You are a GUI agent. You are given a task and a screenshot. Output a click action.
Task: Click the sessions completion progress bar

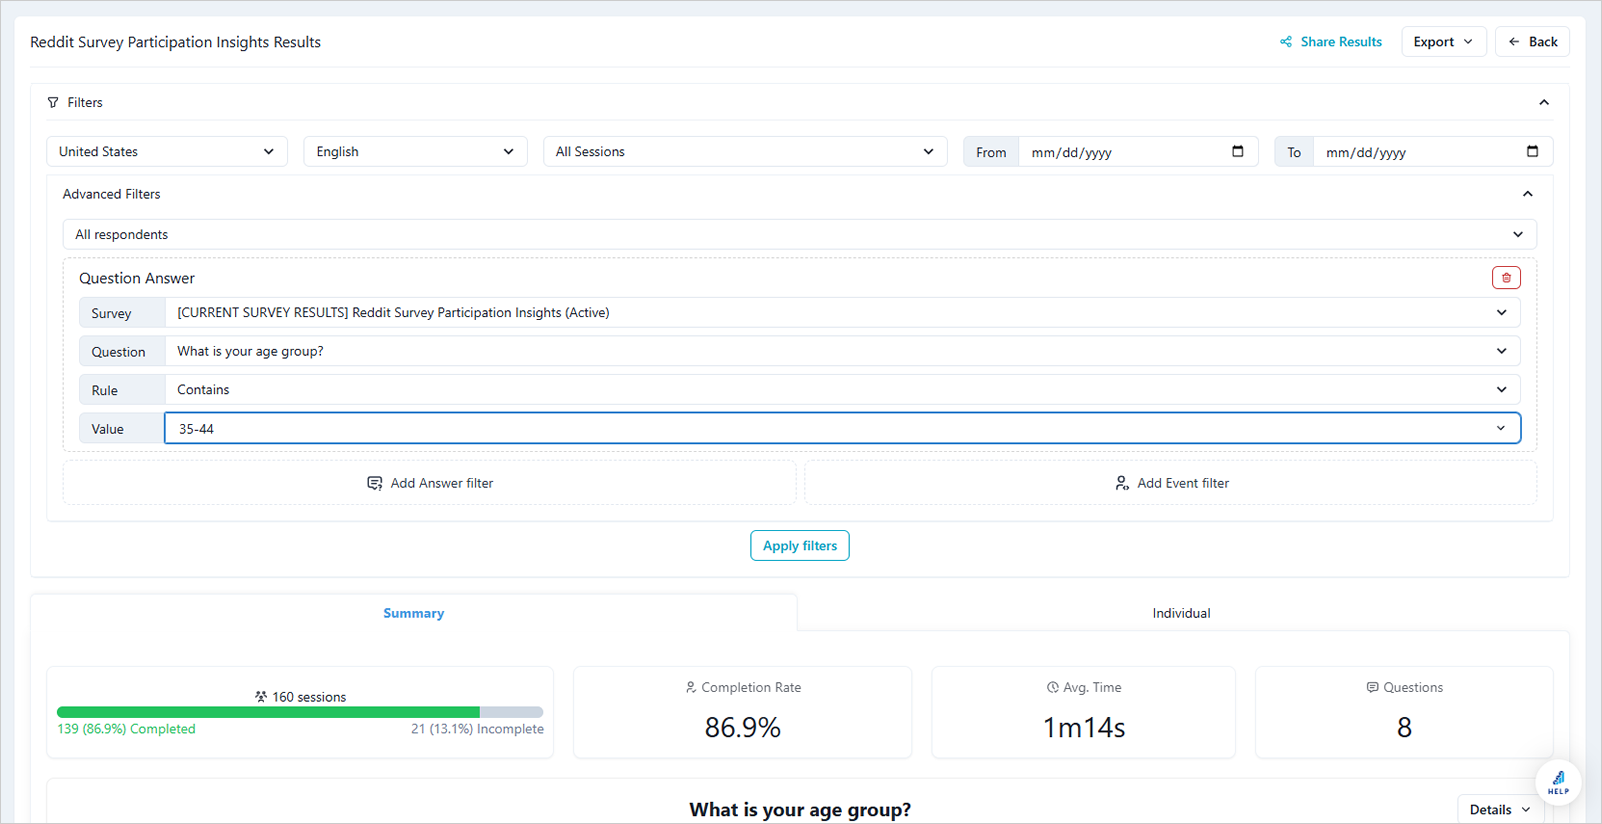pos(300,712)
